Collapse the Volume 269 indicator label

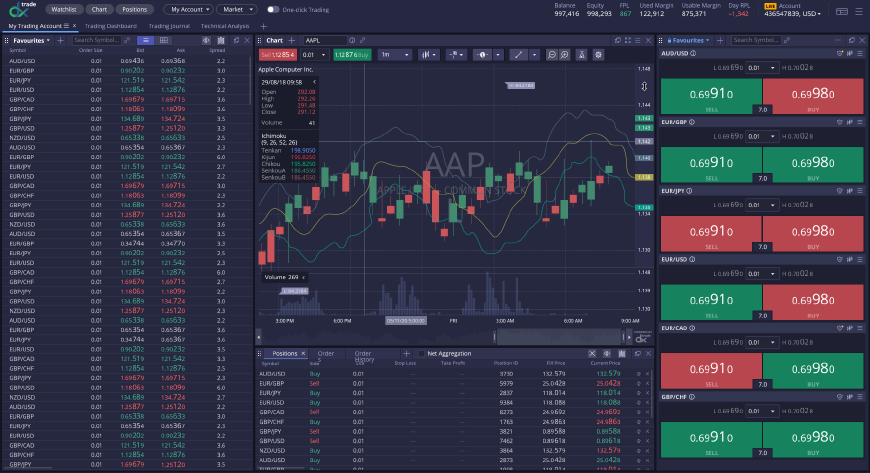(x=304, y=277)
